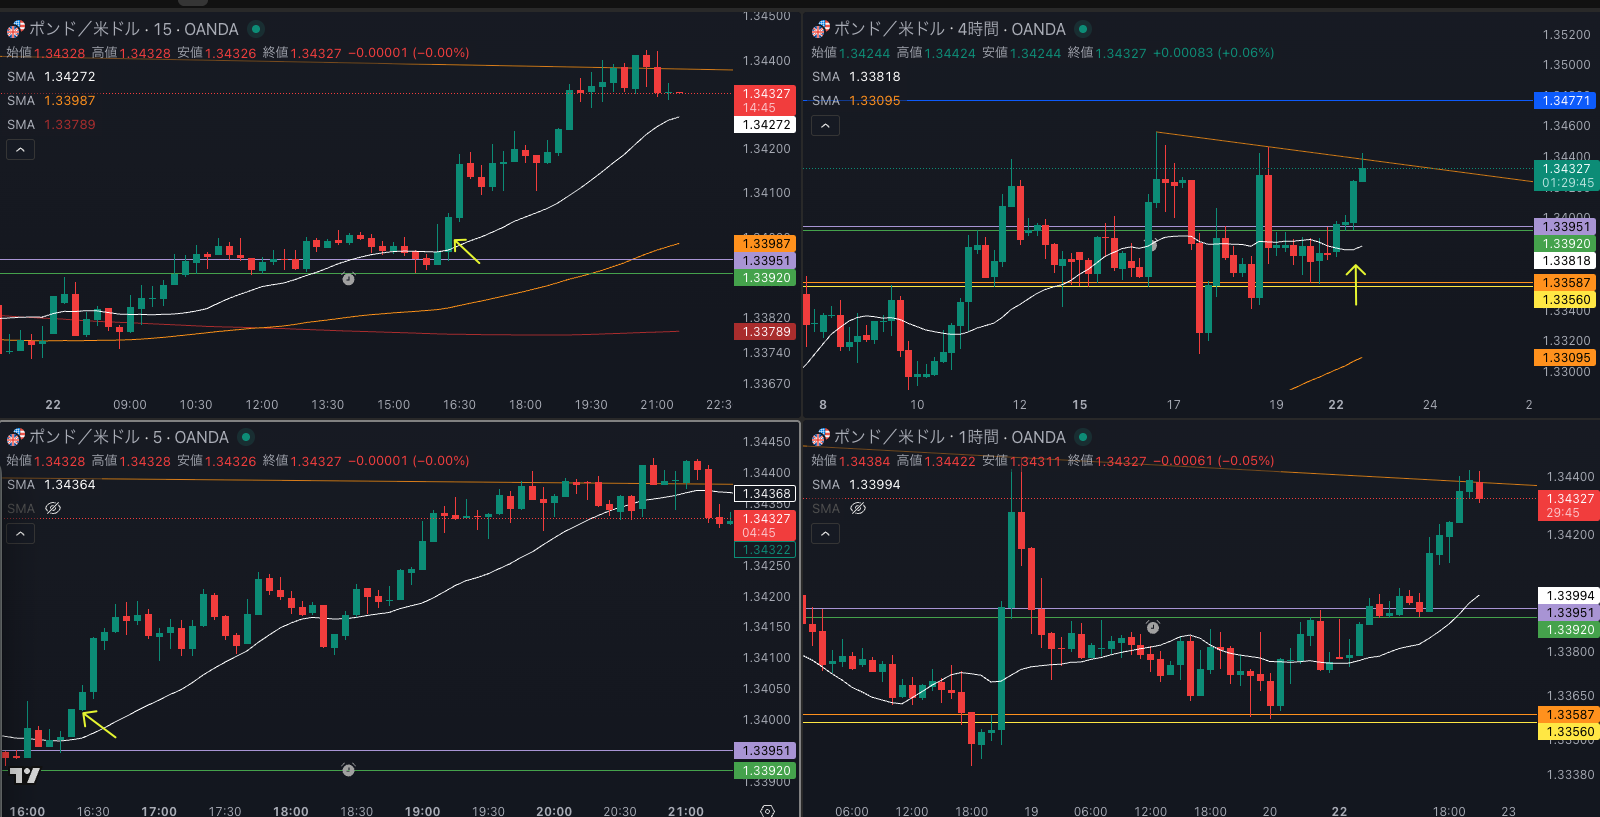Show the hidden SMA on the 5-minute chart

(53, 508)
